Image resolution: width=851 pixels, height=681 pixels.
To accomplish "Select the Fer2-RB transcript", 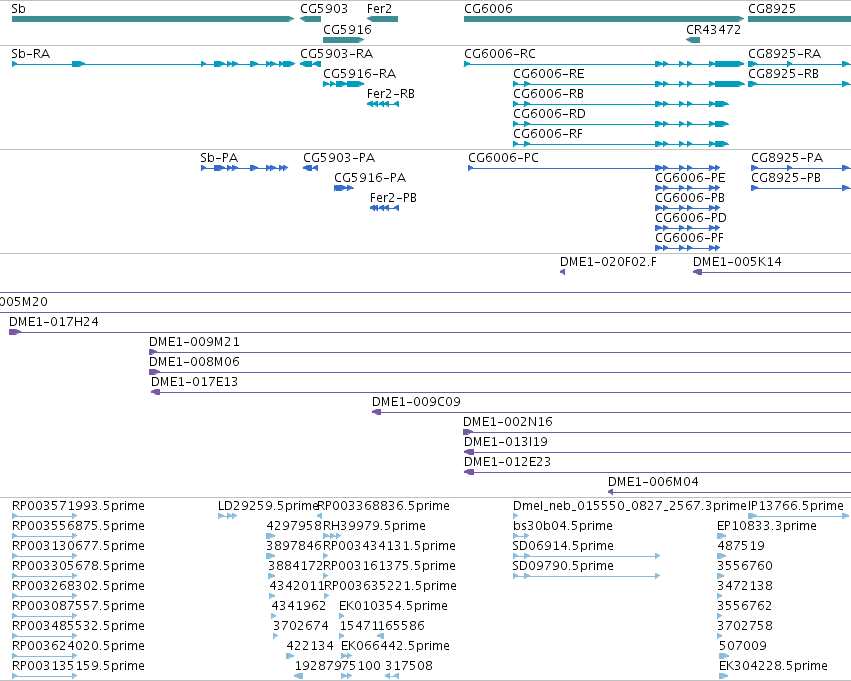I will point(391,94).
